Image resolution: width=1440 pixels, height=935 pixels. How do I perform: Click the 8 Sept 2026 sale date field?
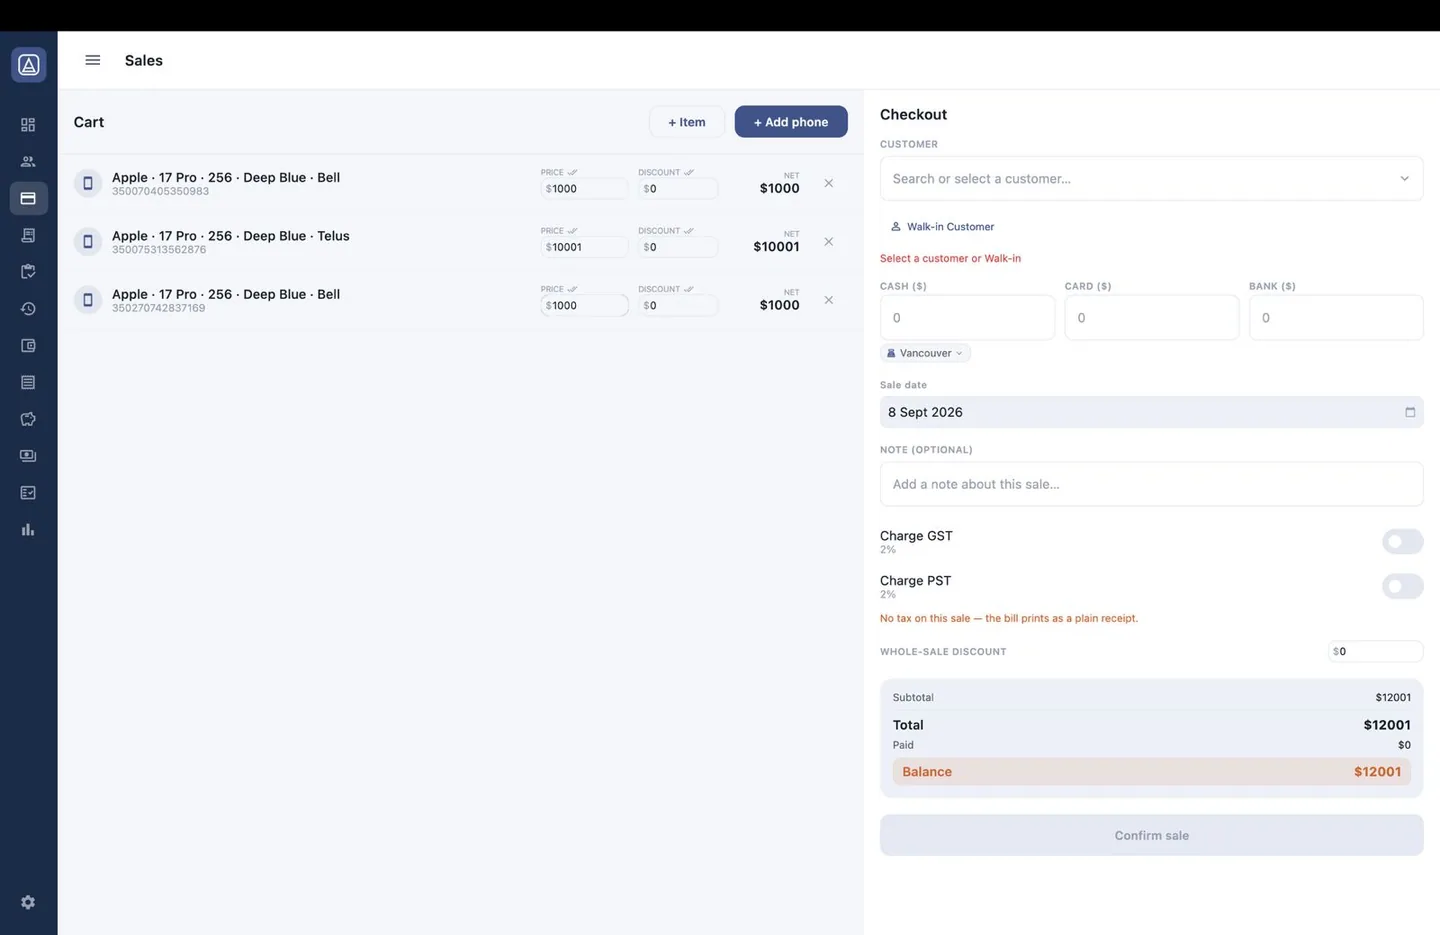(x=1151, y=412)
